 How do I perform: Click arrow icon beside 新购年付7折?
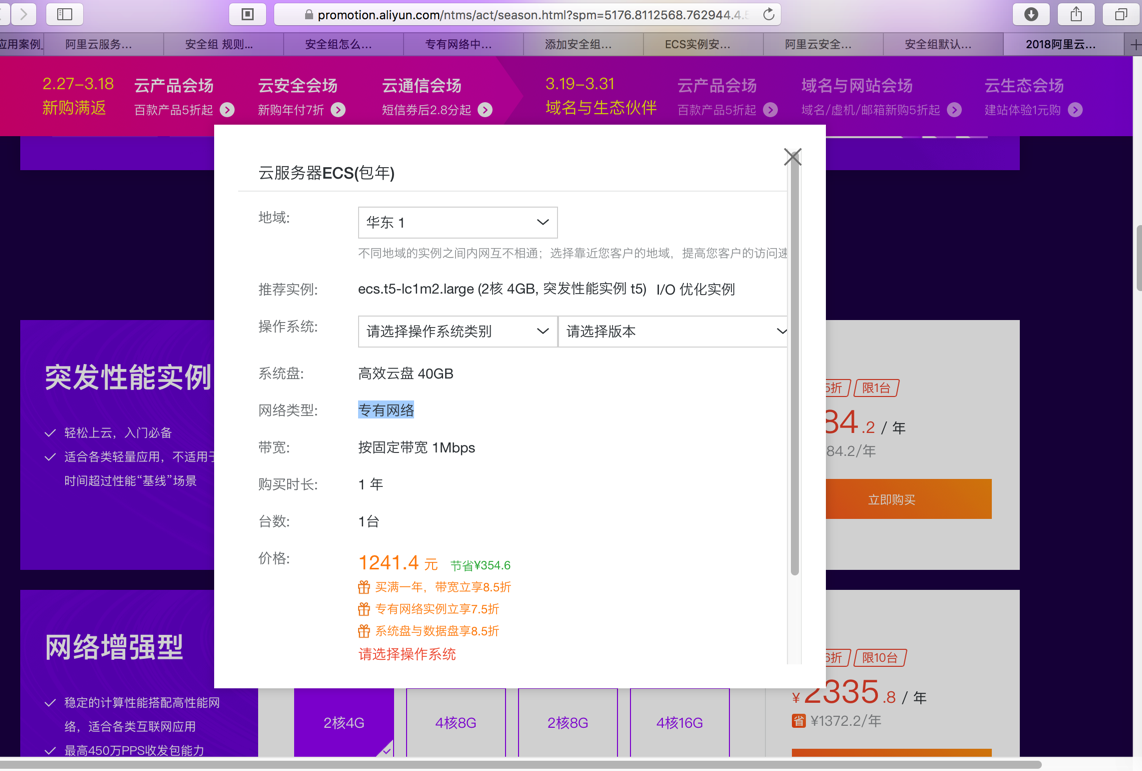click(x=338, y=110)
